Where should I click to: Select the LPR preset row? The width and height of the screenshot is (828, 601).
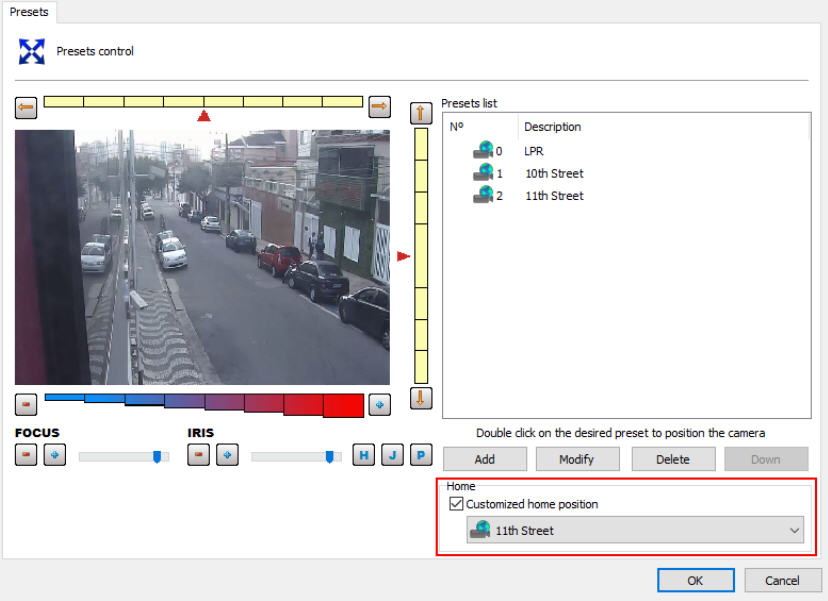[625, 151]
